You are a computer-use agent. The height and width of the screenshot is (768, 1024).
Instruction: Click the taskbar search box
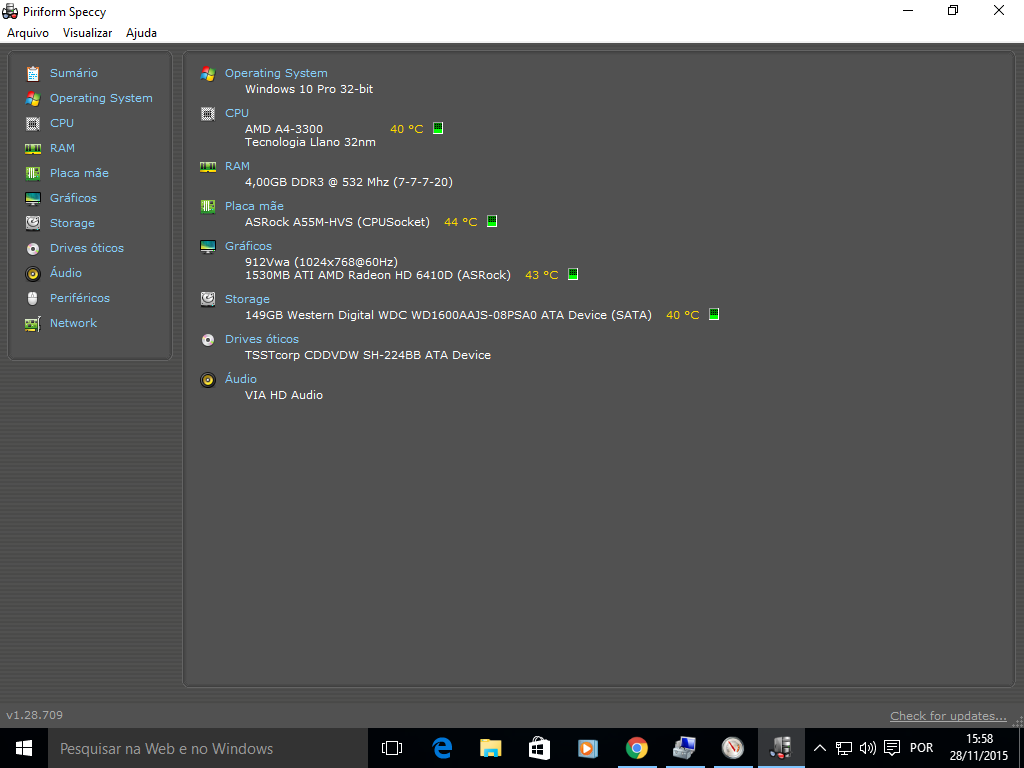[208, 748]
